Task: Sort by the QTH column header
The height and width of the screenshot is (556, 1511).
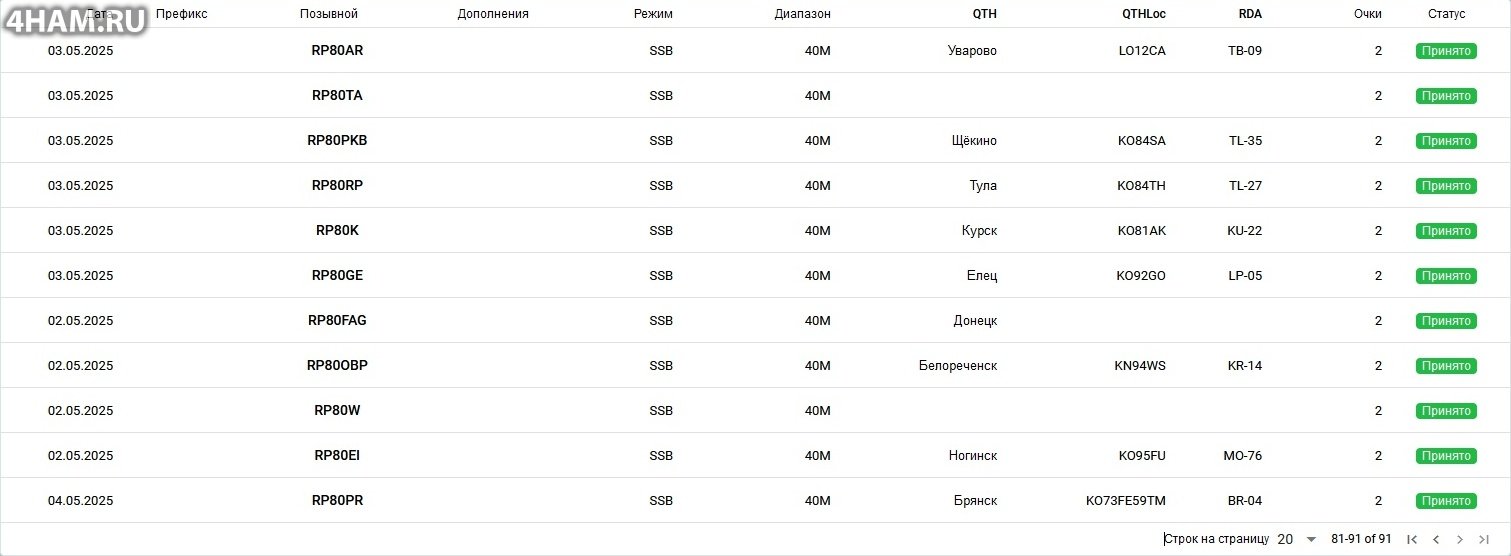Action: [984, 14]
